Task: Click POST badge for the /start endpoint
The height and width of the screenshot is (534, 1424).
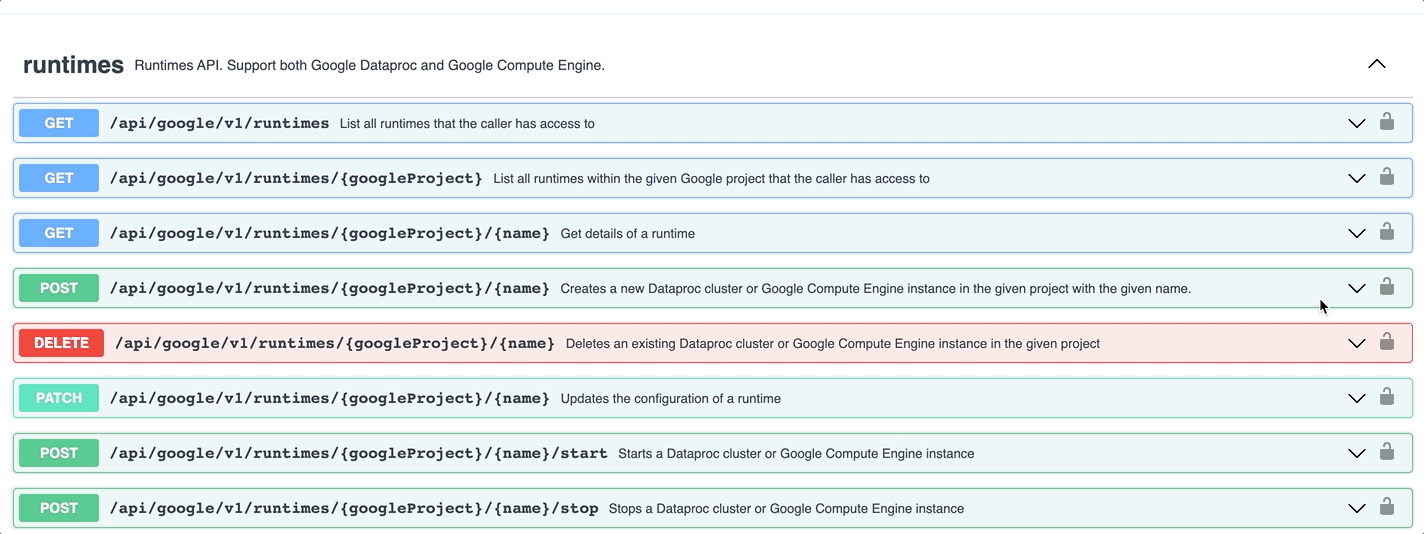Action: pyautogui.click(x=59, y=453)
